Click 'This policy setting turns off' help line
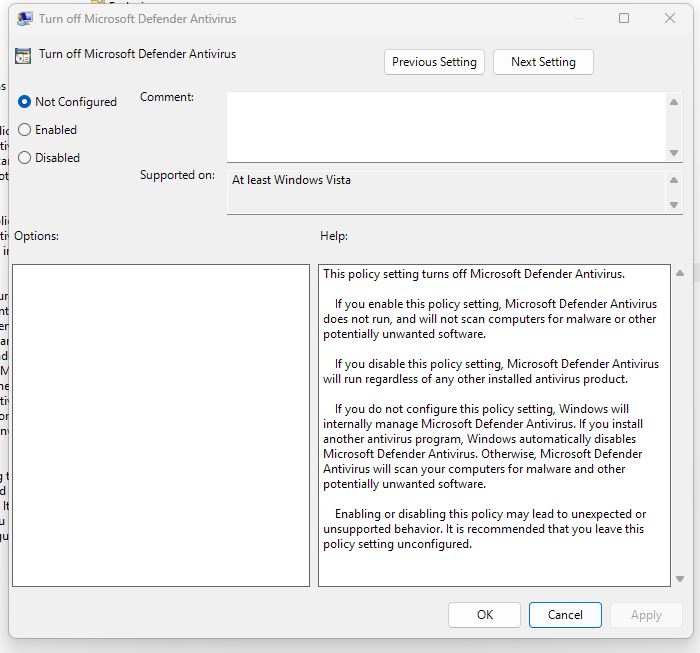Screen dimensions: 700x653 pos(474,274)
